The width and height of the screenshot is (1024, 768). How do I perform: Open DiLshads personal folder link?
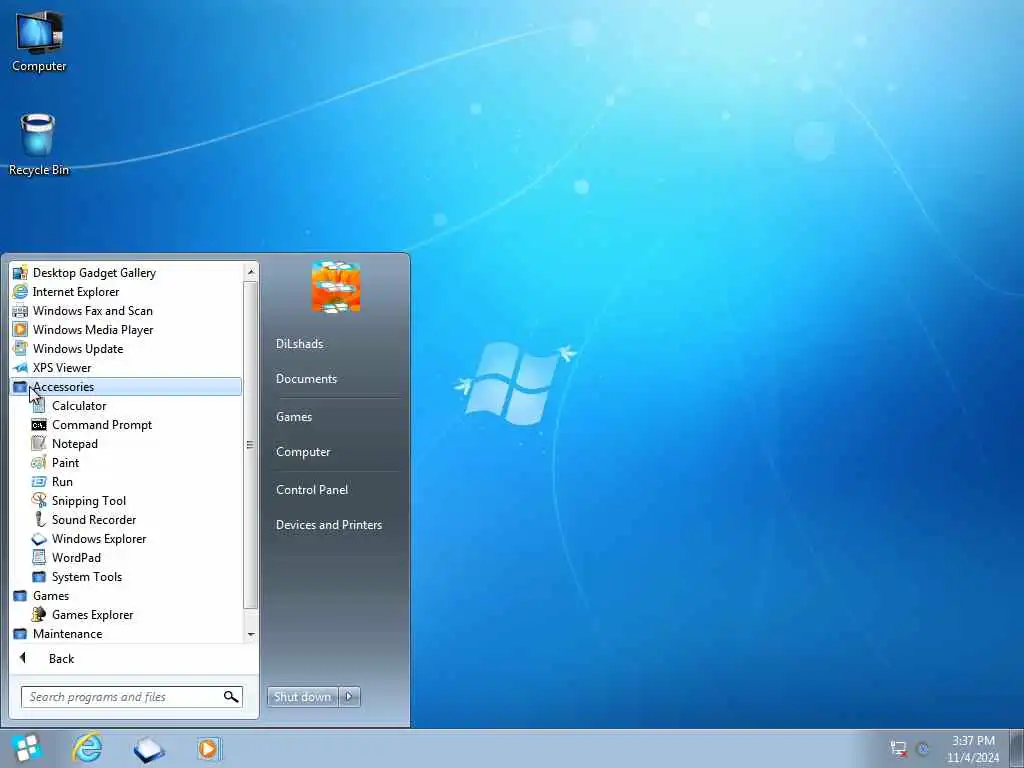(299, 344)
